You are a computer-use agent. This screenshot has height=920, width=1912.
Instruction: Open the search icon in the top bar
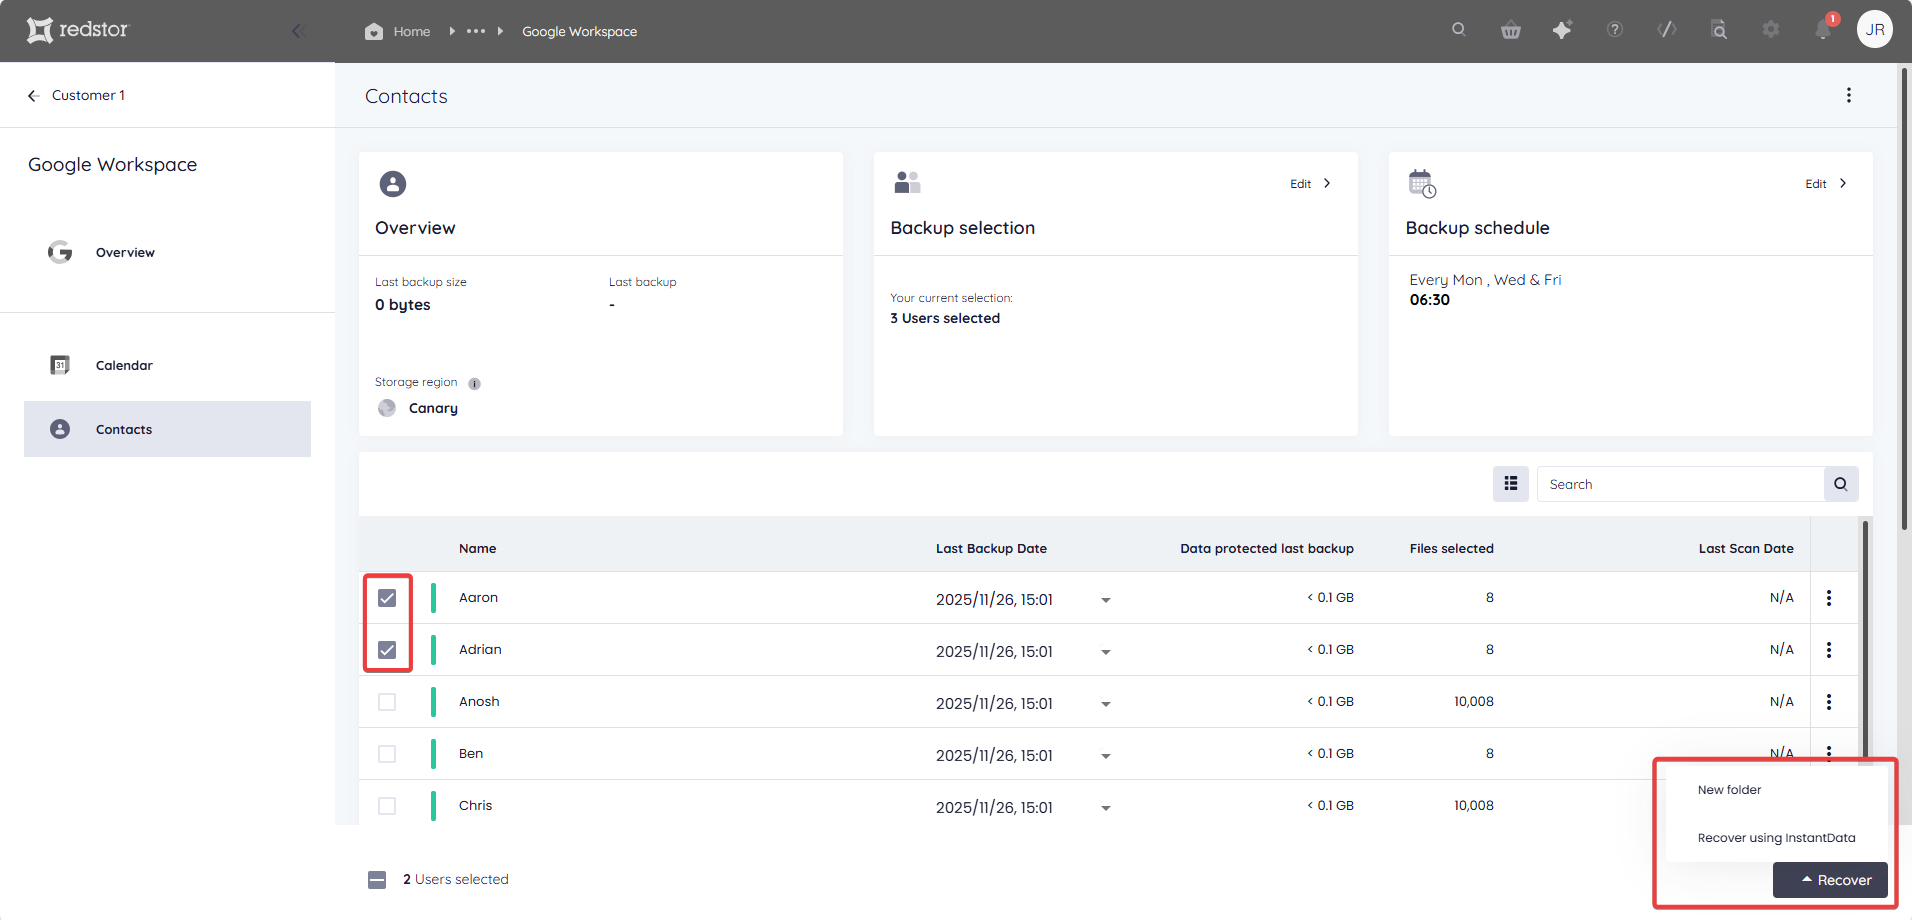click(x=1459, y=30)
